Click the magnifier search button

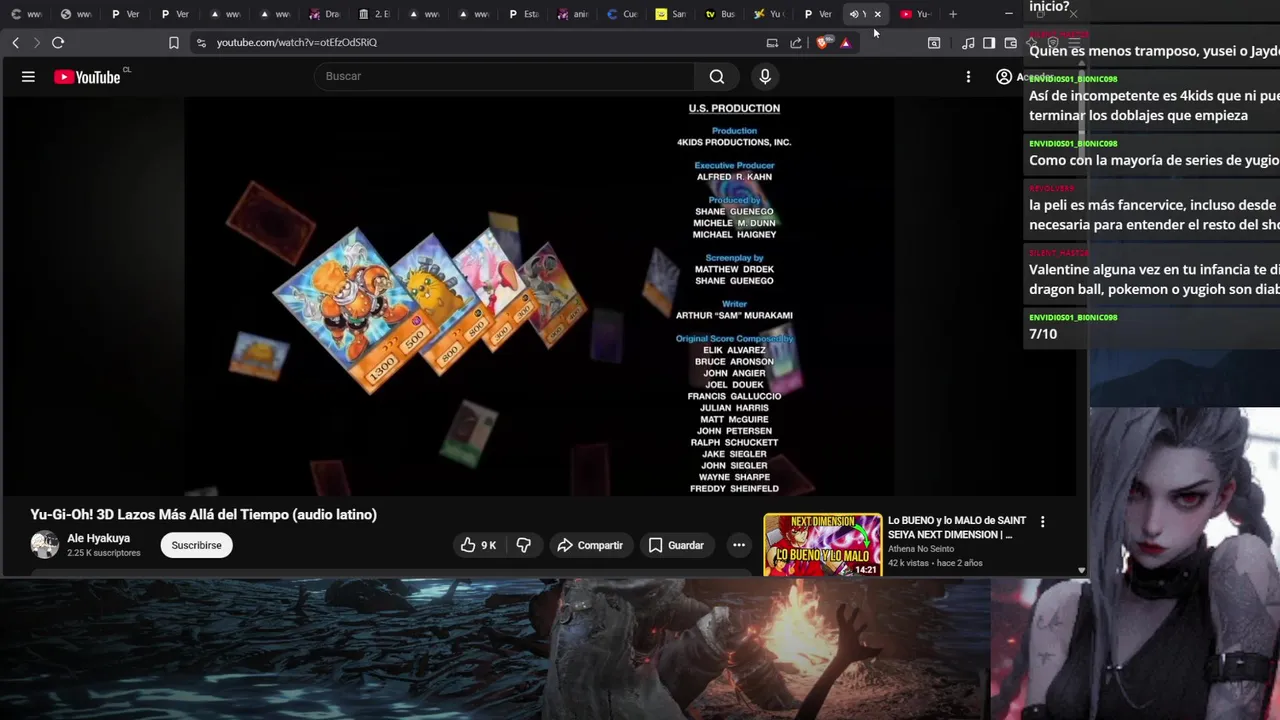(x=717, y=76)
